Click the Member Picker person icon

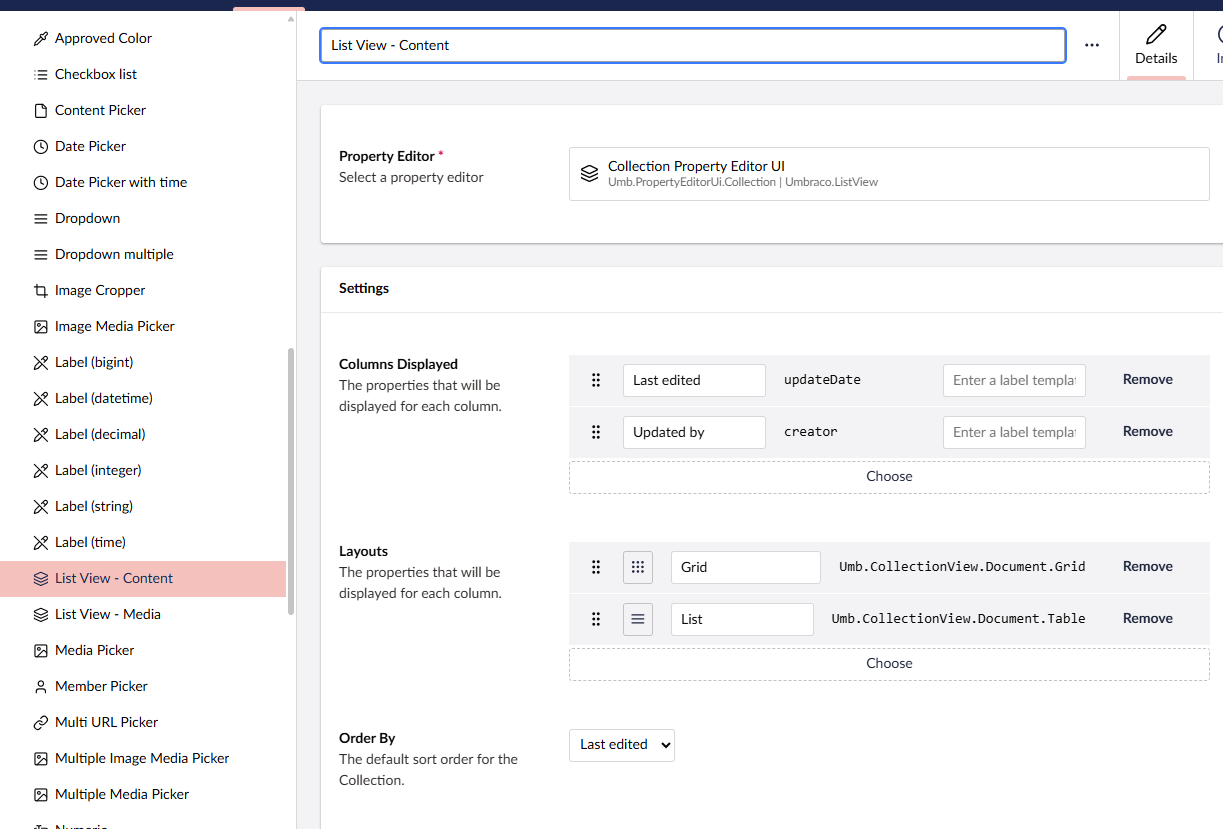point(41,686)
